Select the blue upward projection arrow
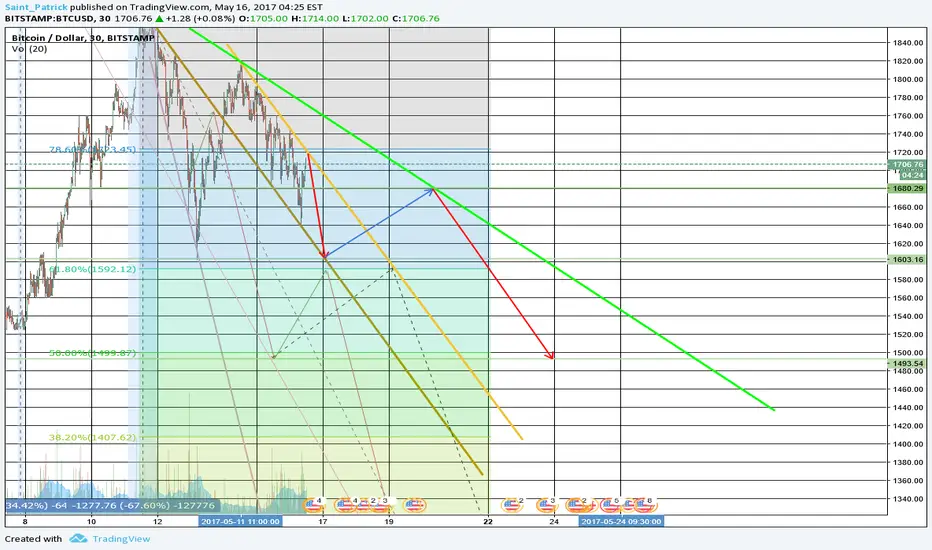 (x=379, y=223)
